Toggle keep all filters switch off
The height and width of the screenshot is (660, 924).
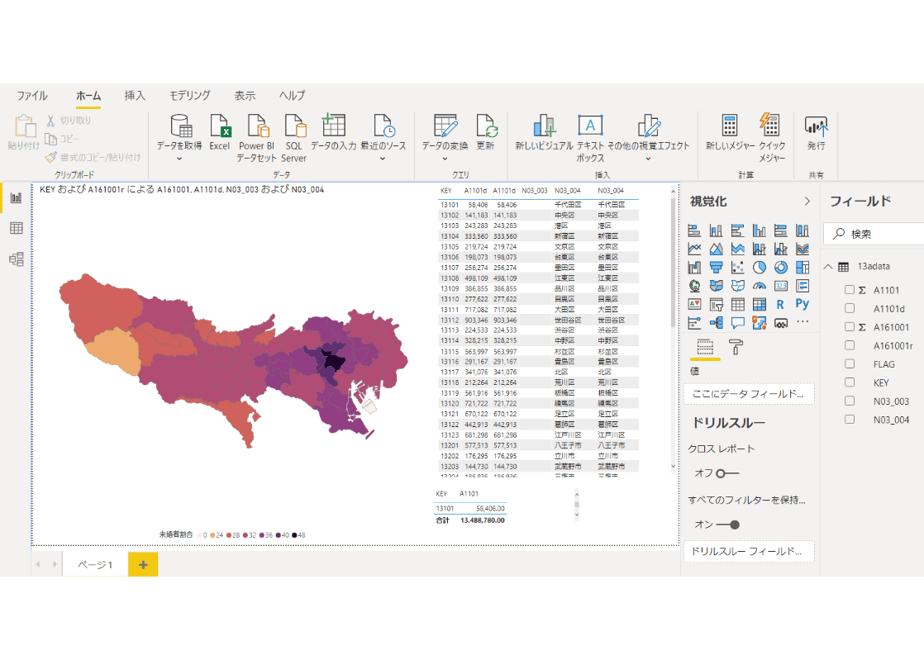tap(728, 524)
